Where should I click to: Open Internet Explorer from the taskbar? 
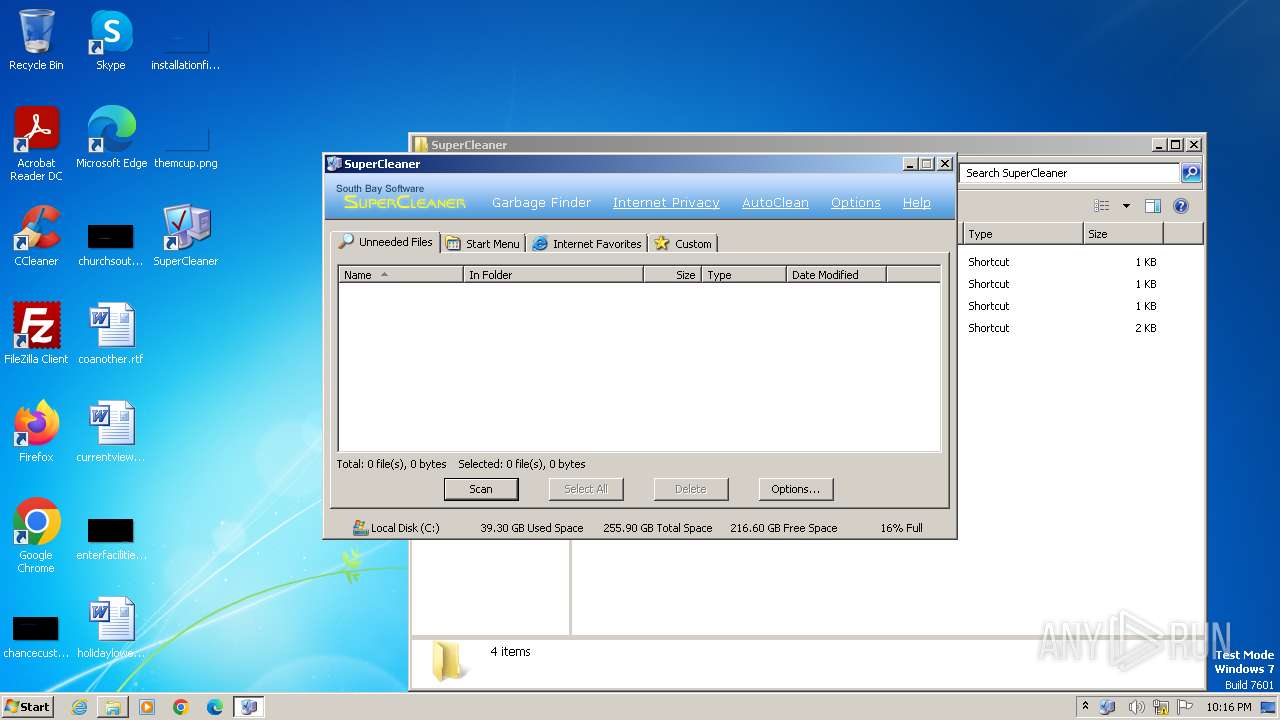(79, 707)
